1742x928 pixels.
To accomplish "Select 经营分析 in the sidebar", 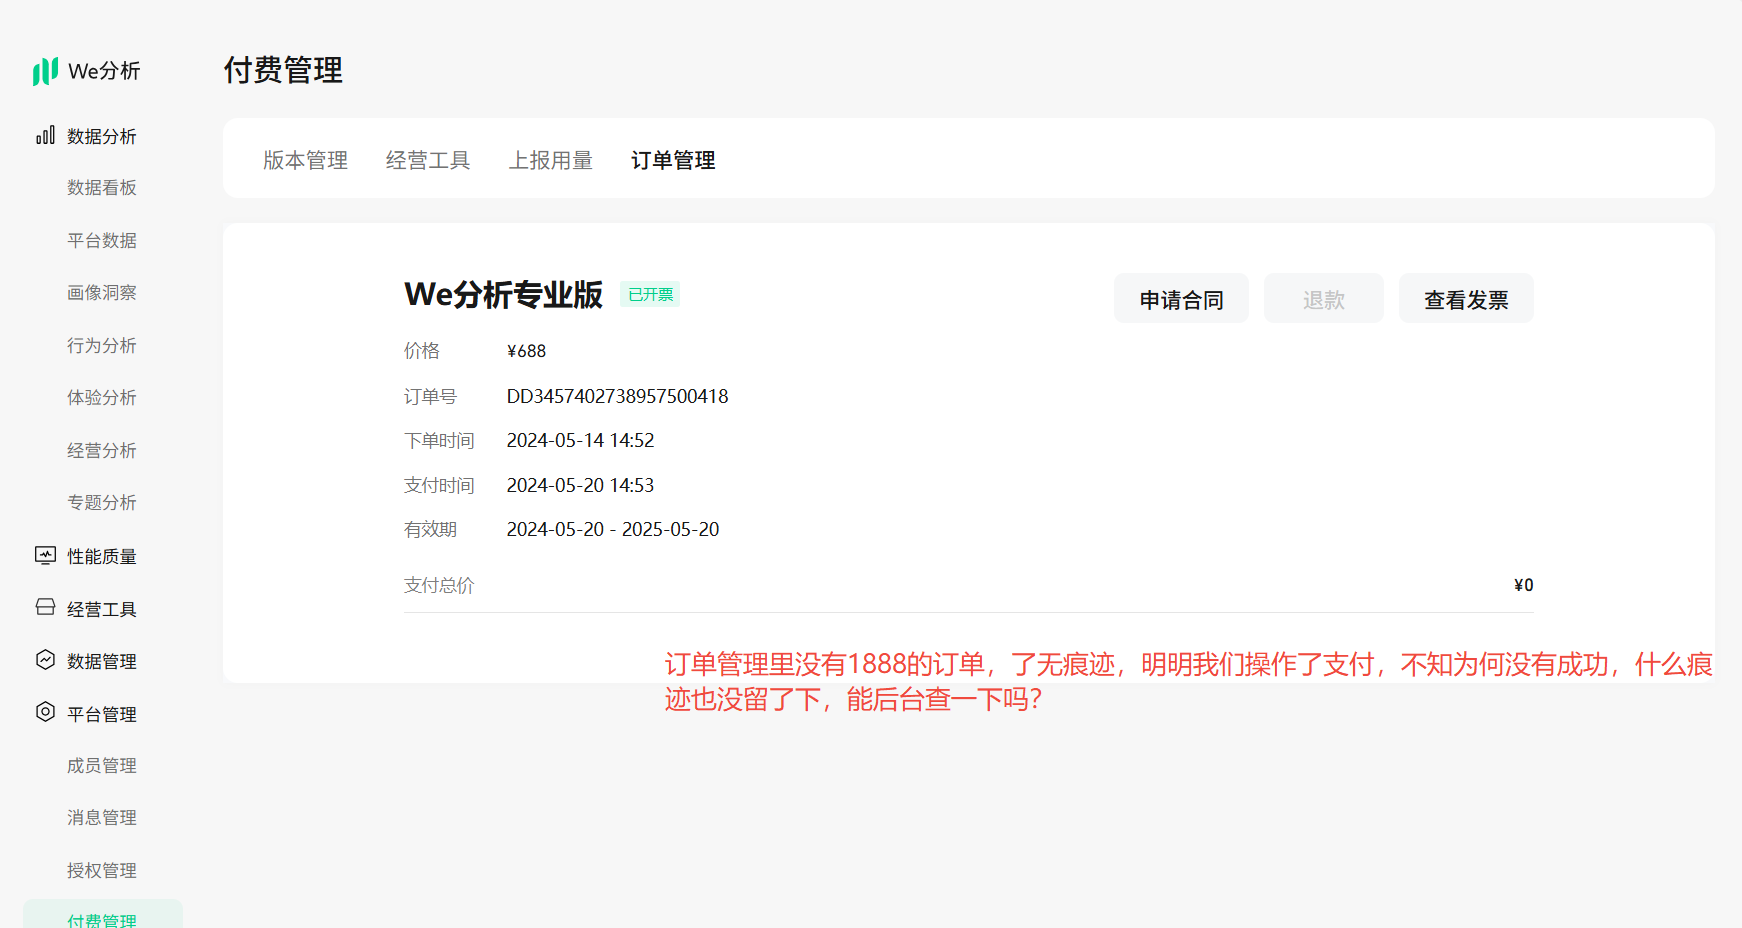I will (x=102, y=451).
